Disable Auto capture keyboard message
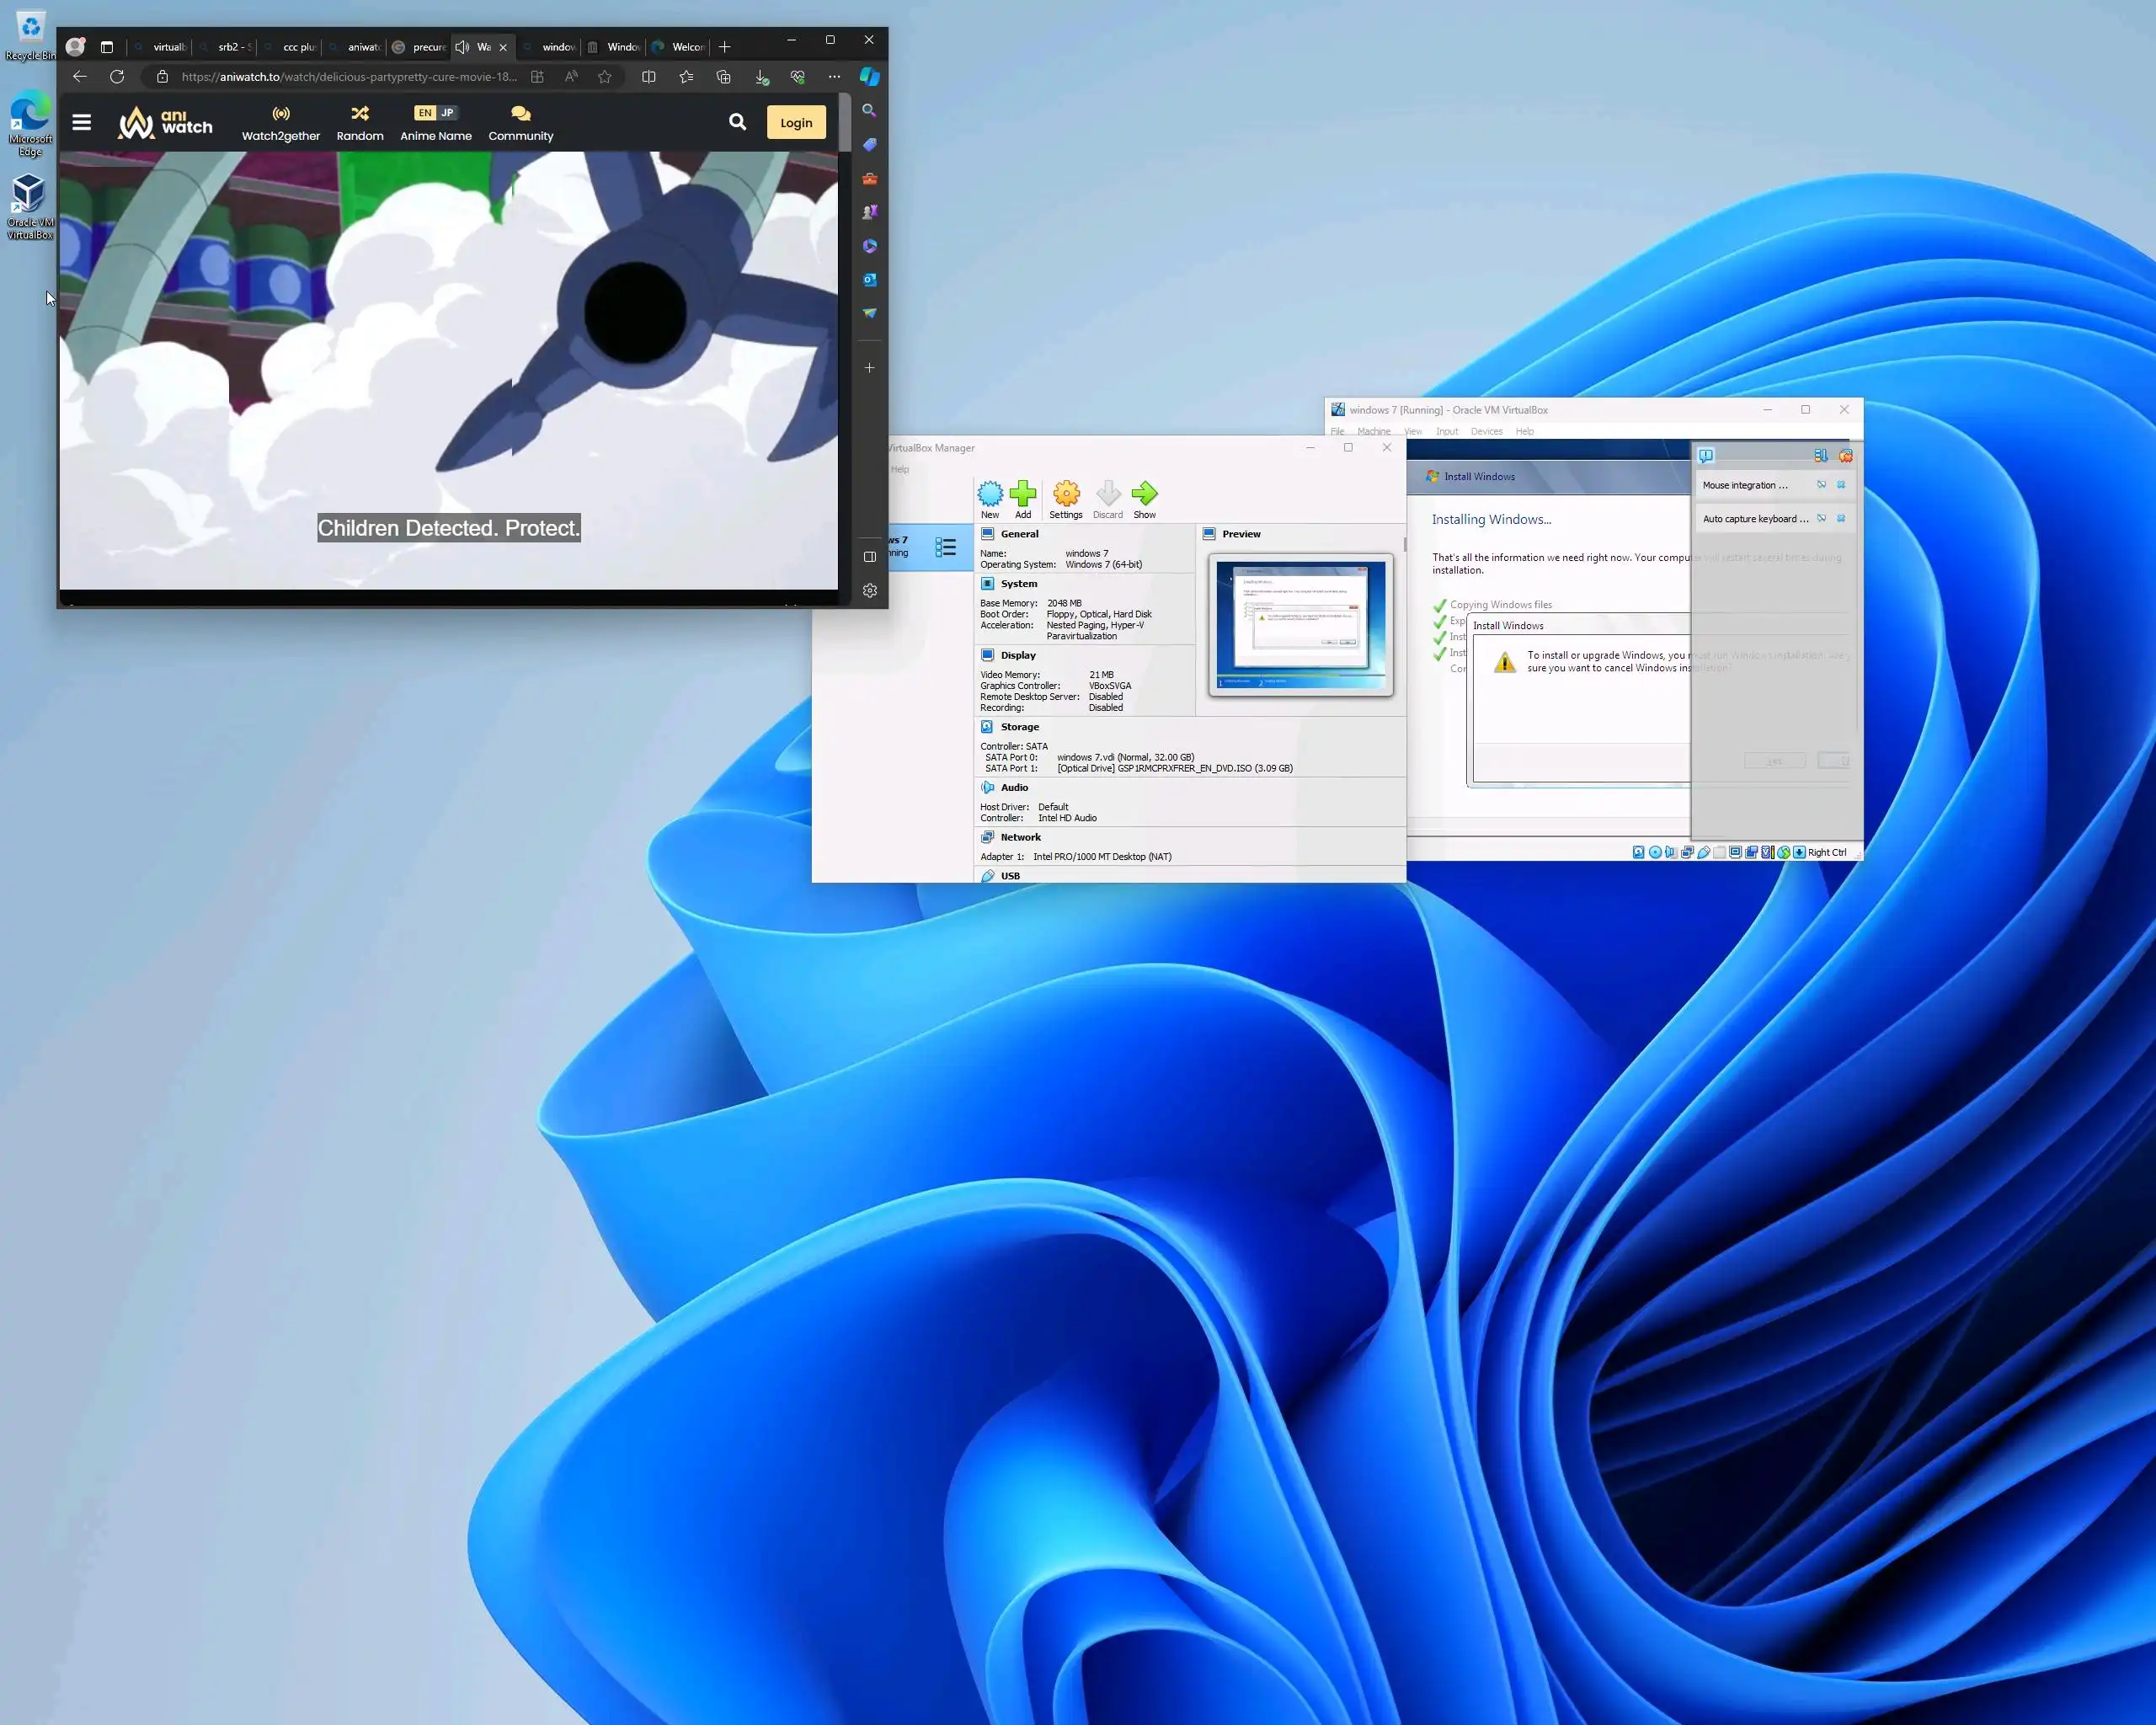This screenshot has width=2156, height=1725. [1821, 519]
